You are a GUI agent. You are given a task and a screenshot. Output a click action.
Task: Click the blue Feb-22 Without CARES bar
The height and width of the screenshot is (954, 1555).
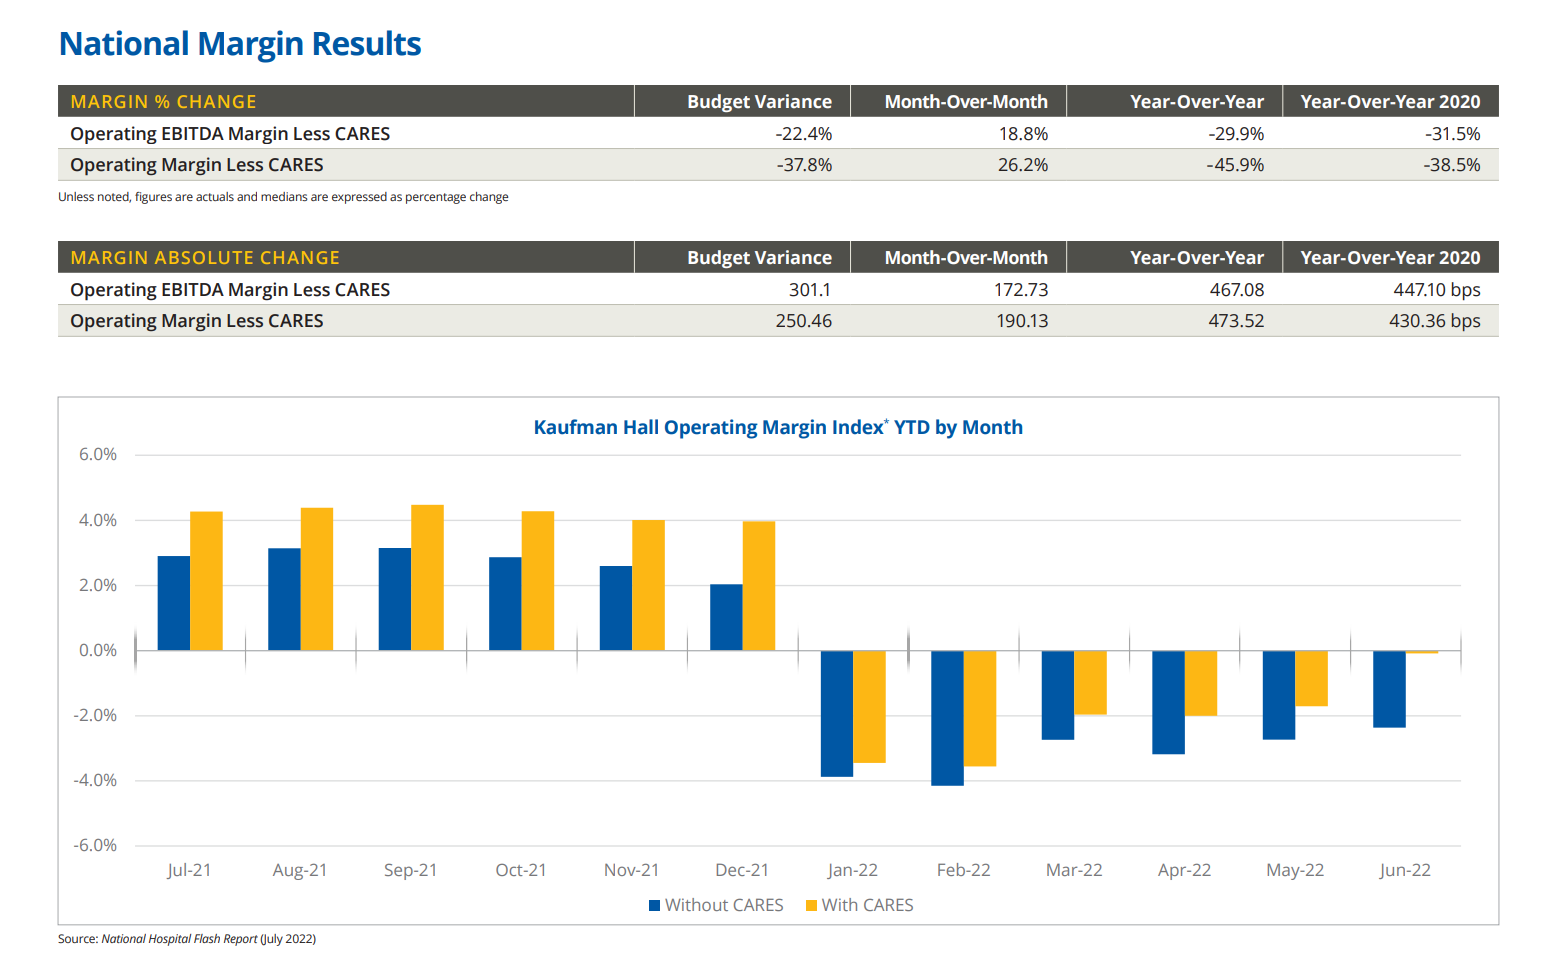point(947,718)
